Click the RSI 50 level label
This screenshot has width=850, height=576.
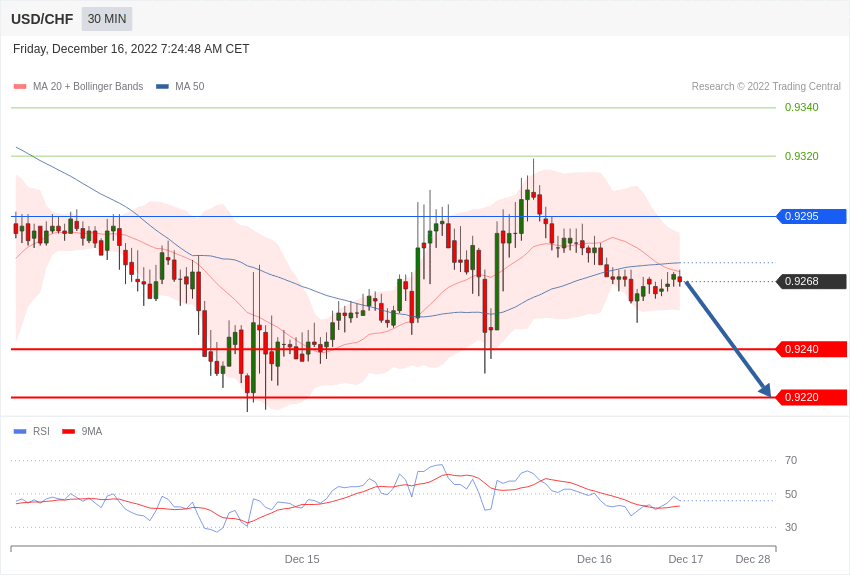click(791, 494)
